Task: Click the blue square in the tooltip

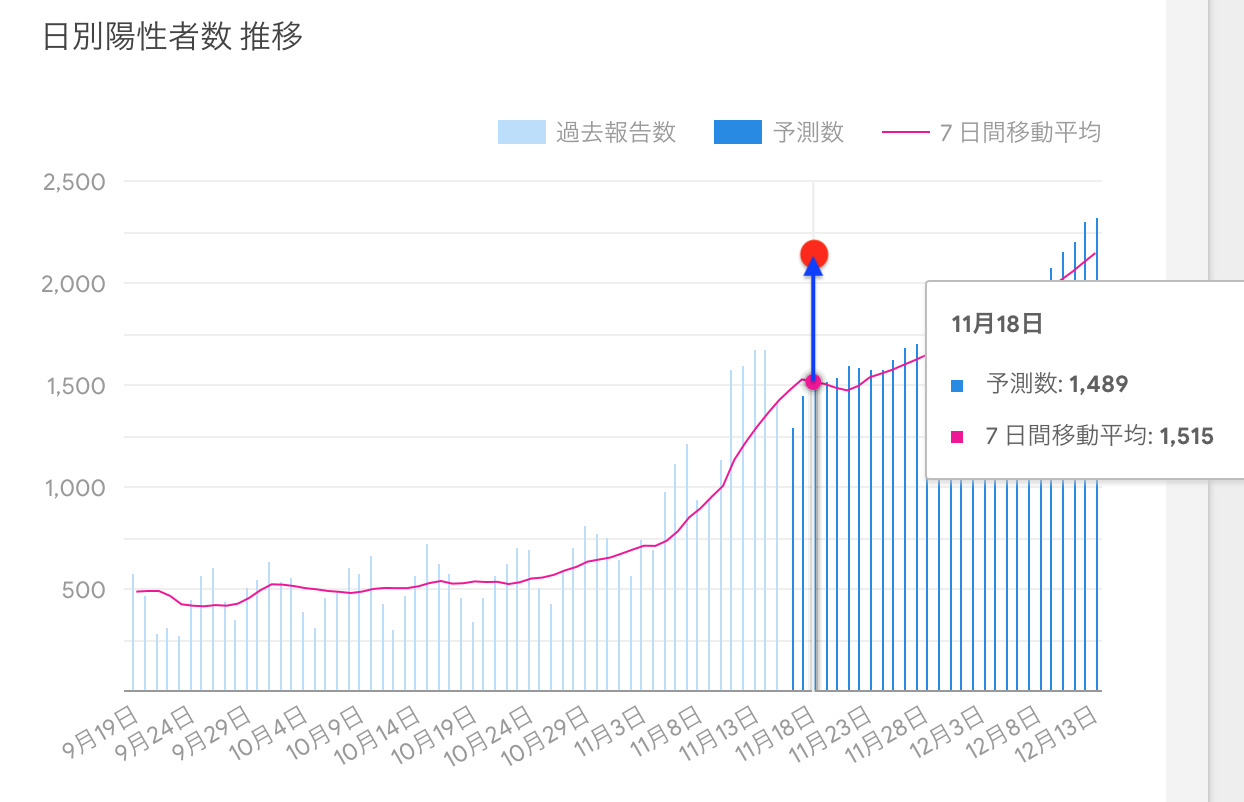Action: tap(957, 385)
